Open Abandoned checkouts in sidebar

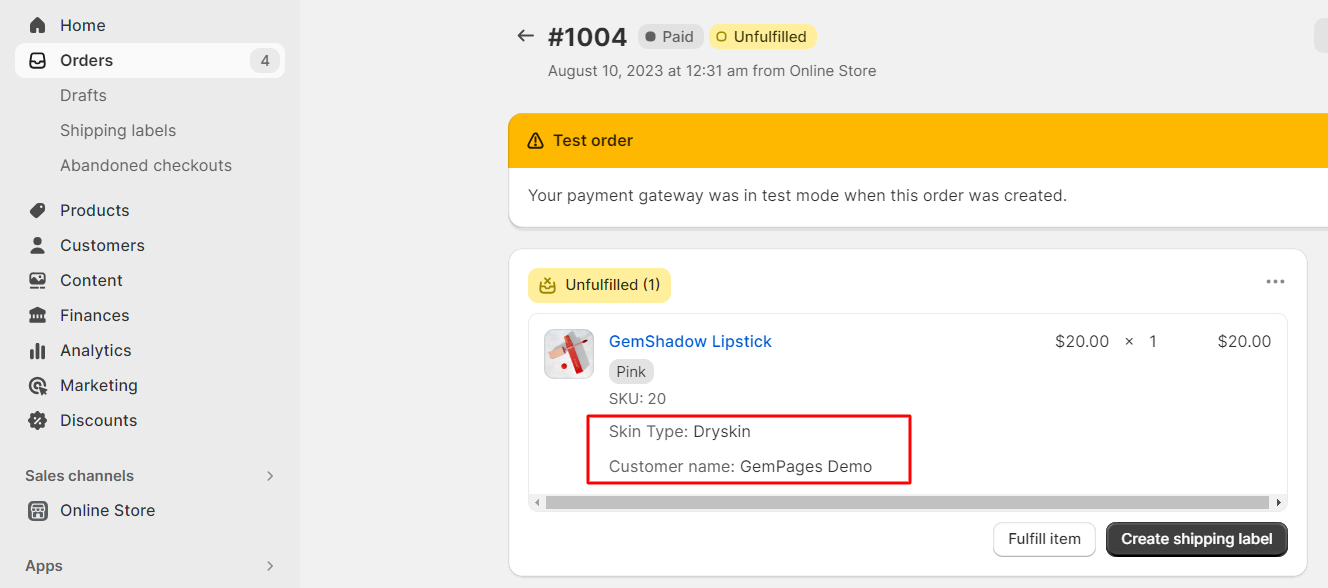coord(146,165)
